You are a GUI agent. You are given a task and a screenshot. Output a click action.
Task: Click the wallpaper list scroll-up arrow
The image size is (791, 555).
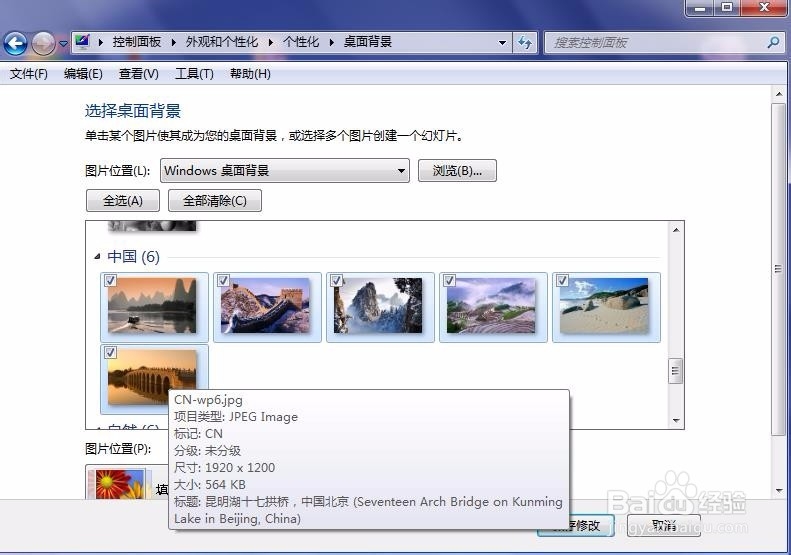(676, 230)
